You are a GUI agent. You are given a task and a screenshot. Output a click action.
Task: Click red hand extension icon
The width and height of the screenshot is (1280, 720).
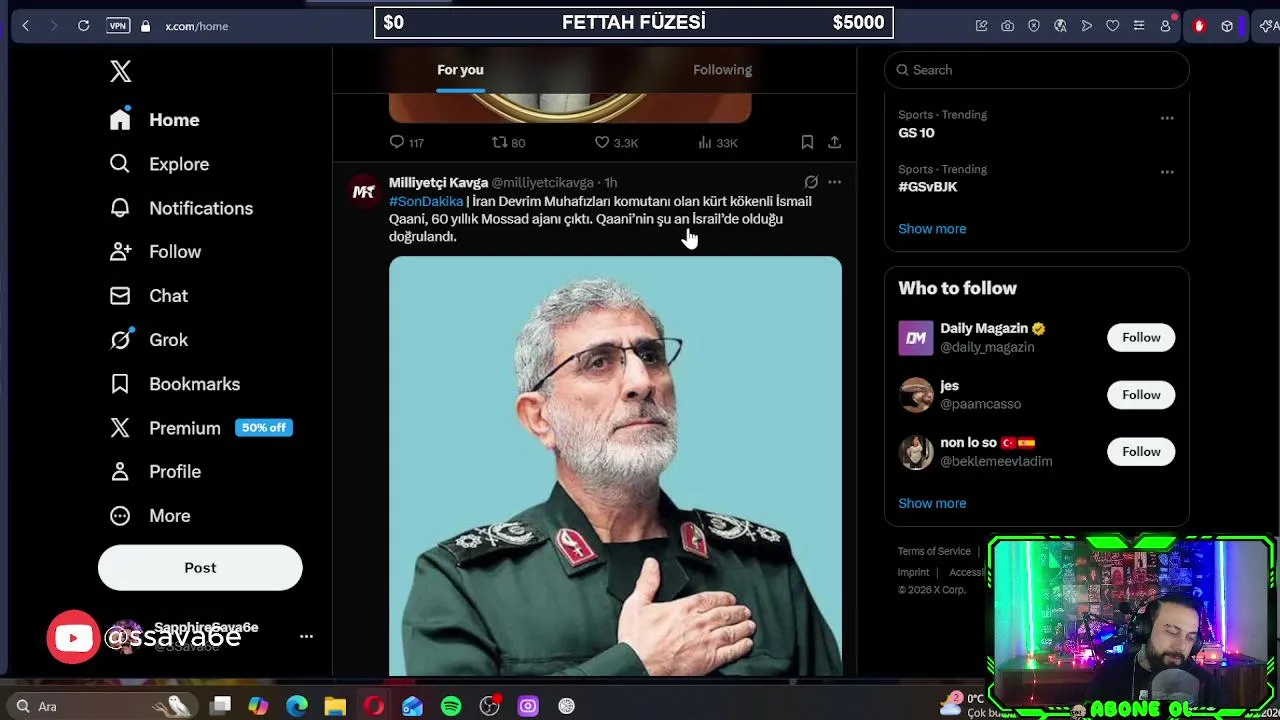coord(1199,26)
